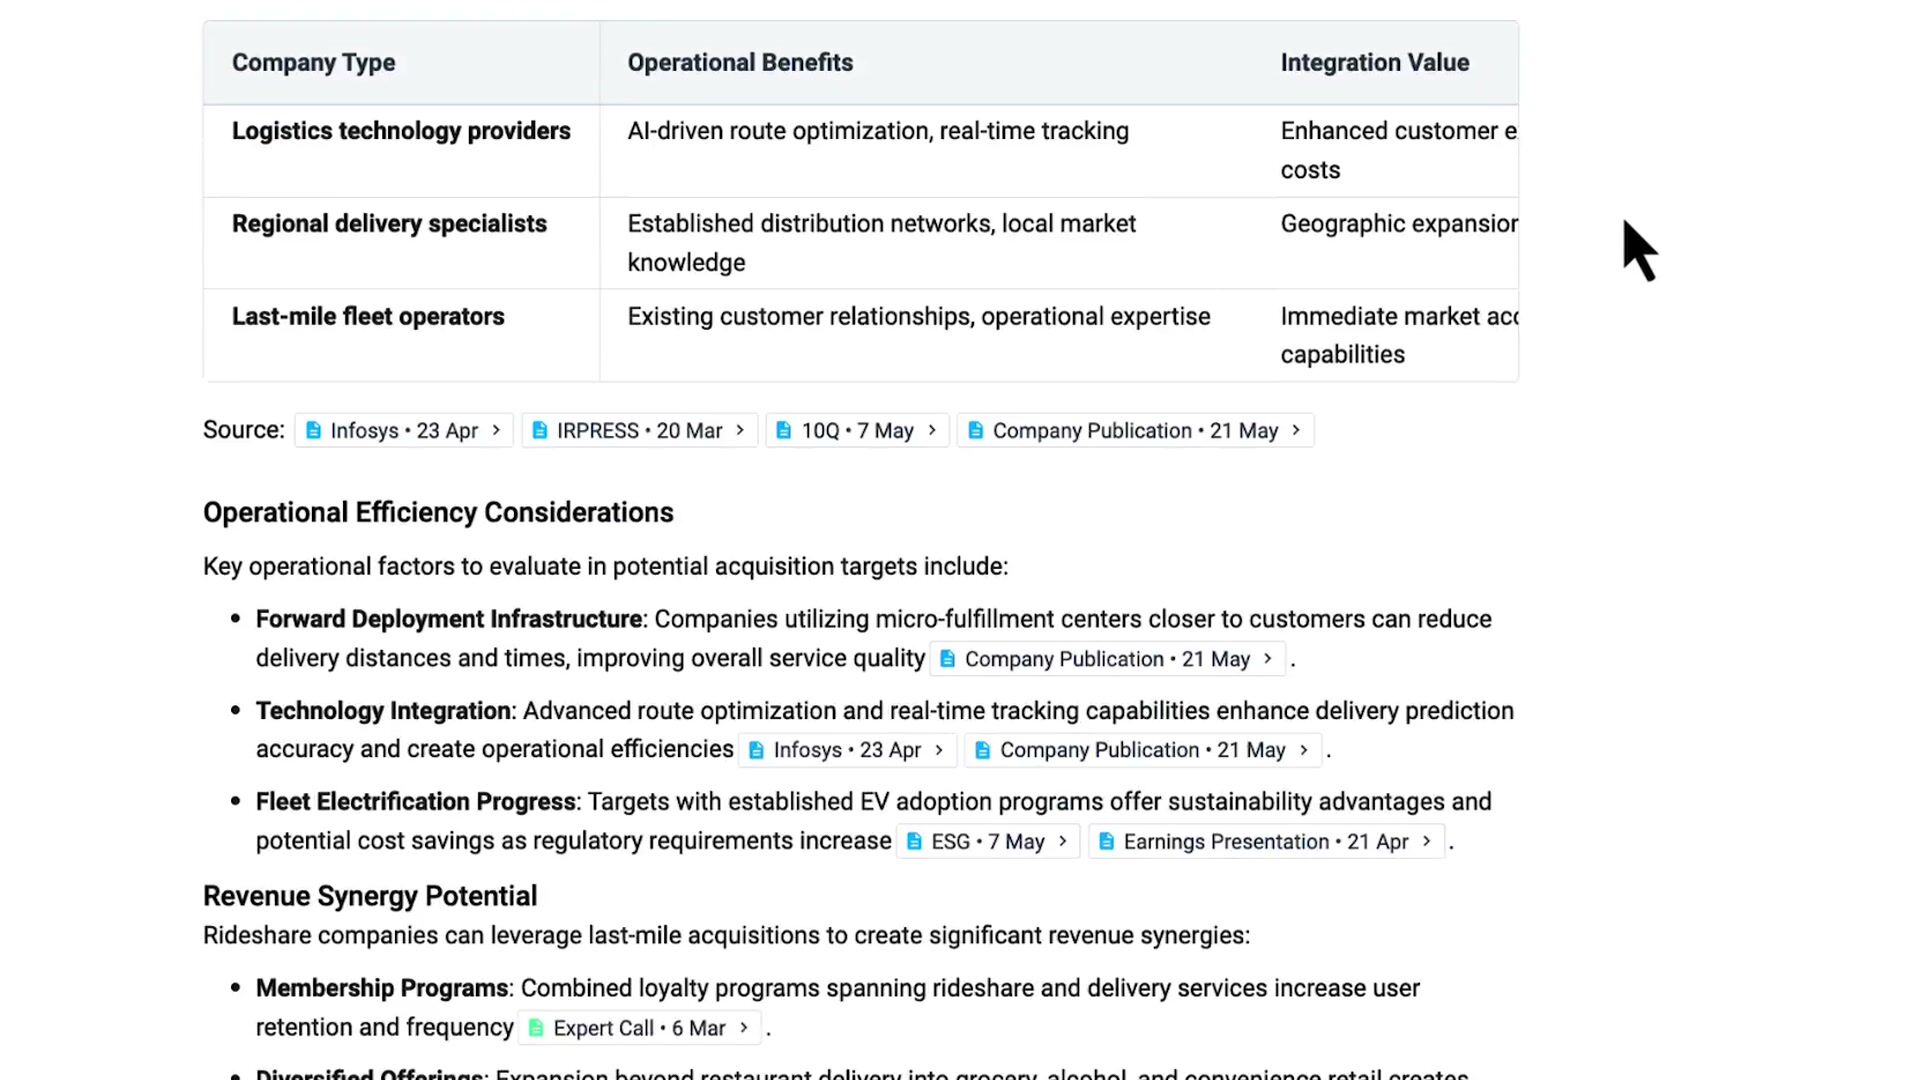Screen dimensions: 1920x1080
Task: Expand the Earnings Presentation 21 Apr chevron
Action: (1427, 842)
